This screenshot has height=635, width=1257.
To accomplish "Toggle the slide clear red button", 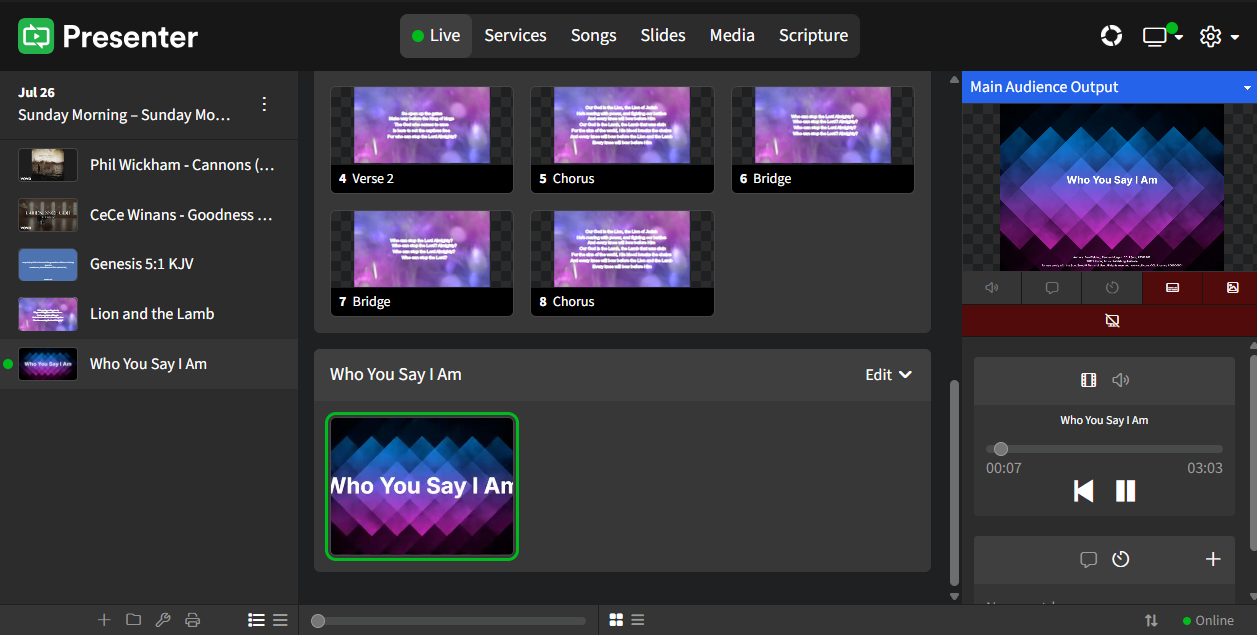I will click(1172, 288).
